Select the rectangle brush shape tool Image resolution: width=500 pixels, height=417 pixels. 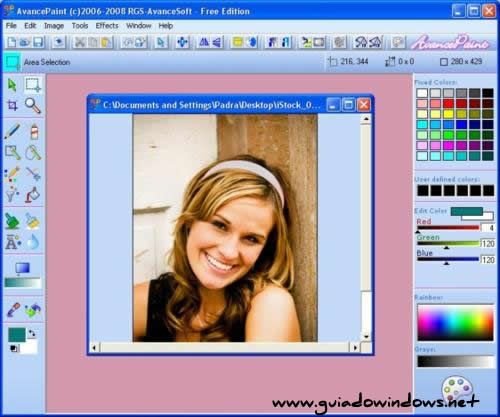point(13,152)
